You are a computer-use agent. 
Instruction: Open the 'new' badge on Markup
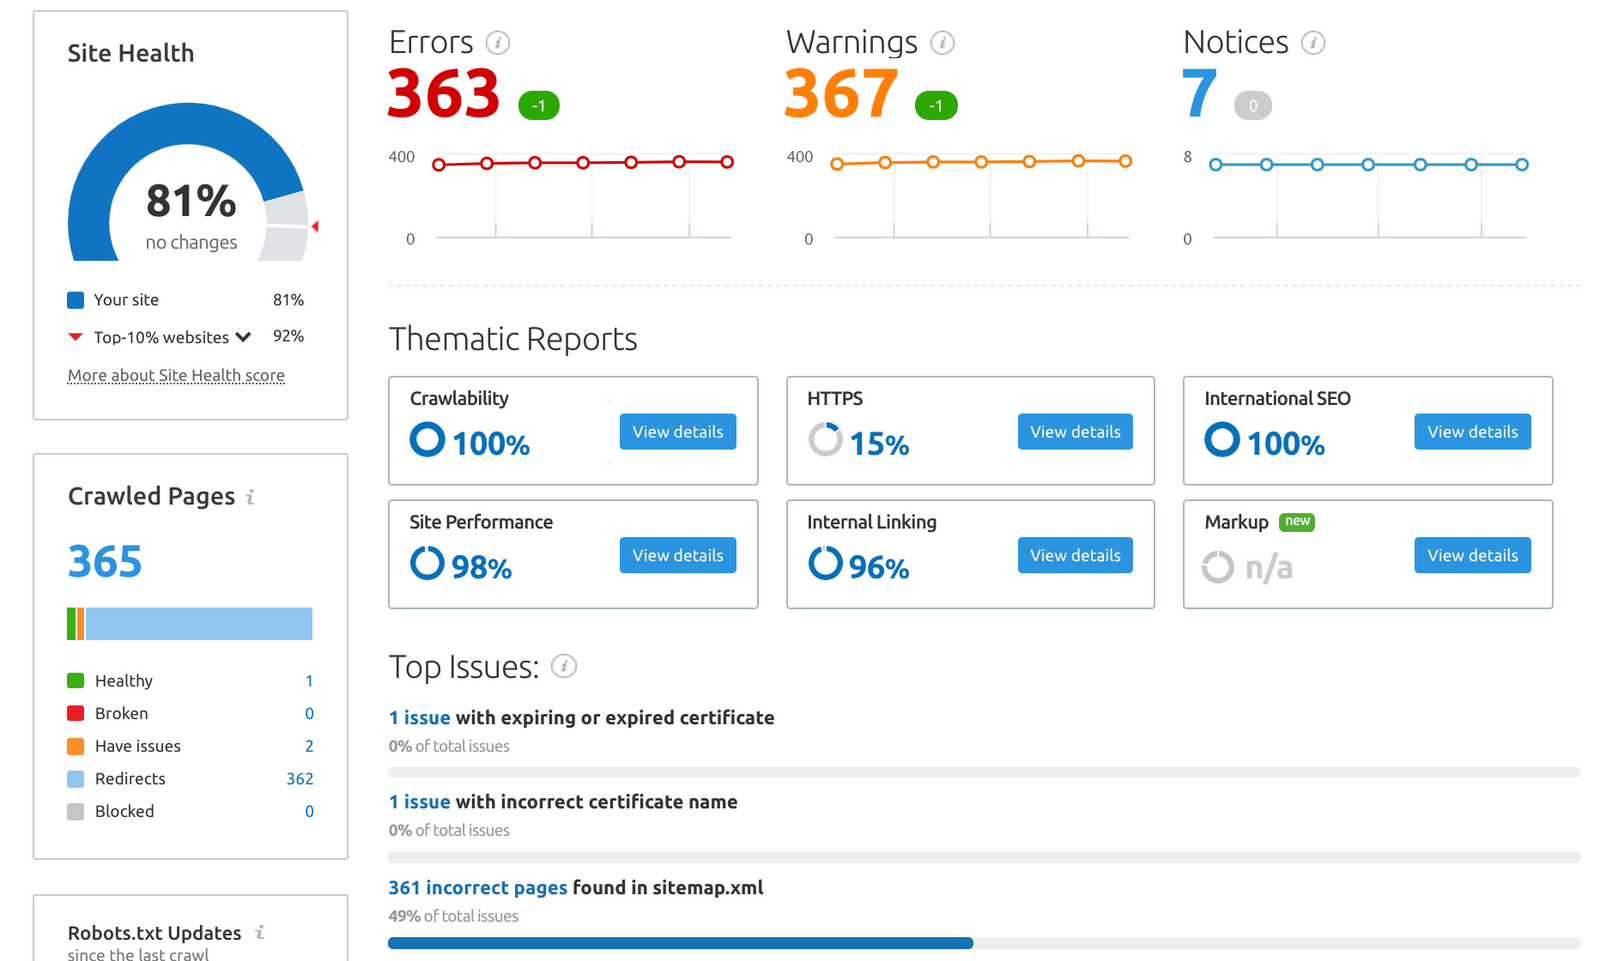[1297, 522]
